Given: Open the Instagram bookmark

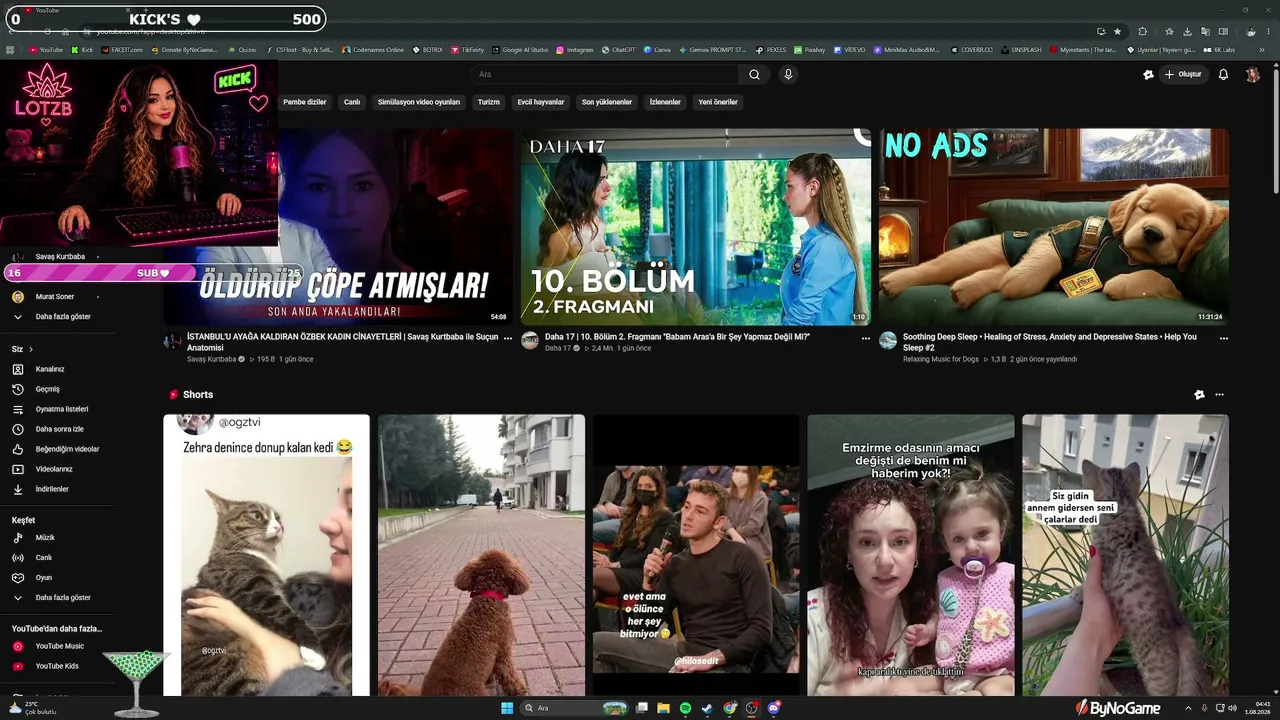Looking at the screenshot, I should click(x=575, y=50).
